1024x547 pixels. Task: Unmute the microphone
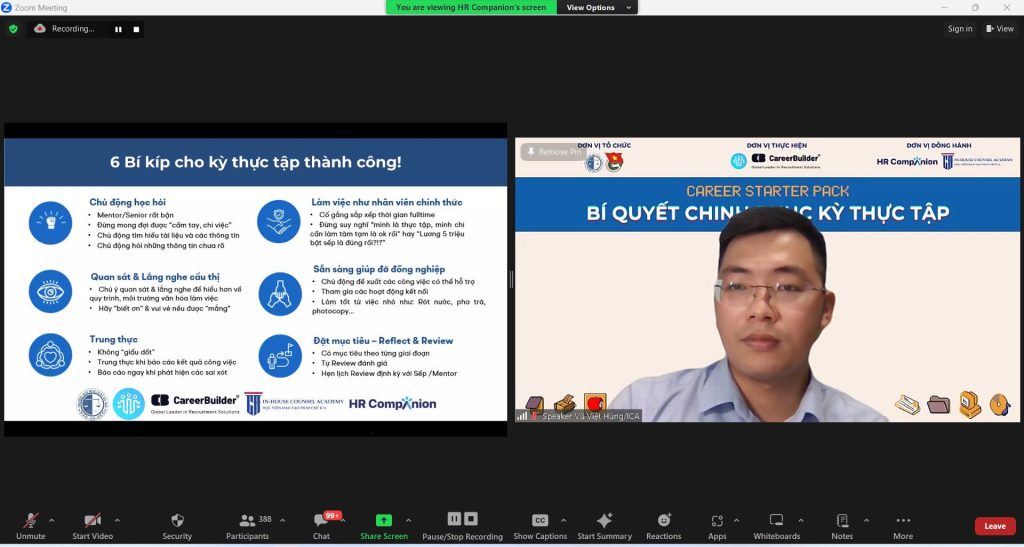click(x=31, y=521)
